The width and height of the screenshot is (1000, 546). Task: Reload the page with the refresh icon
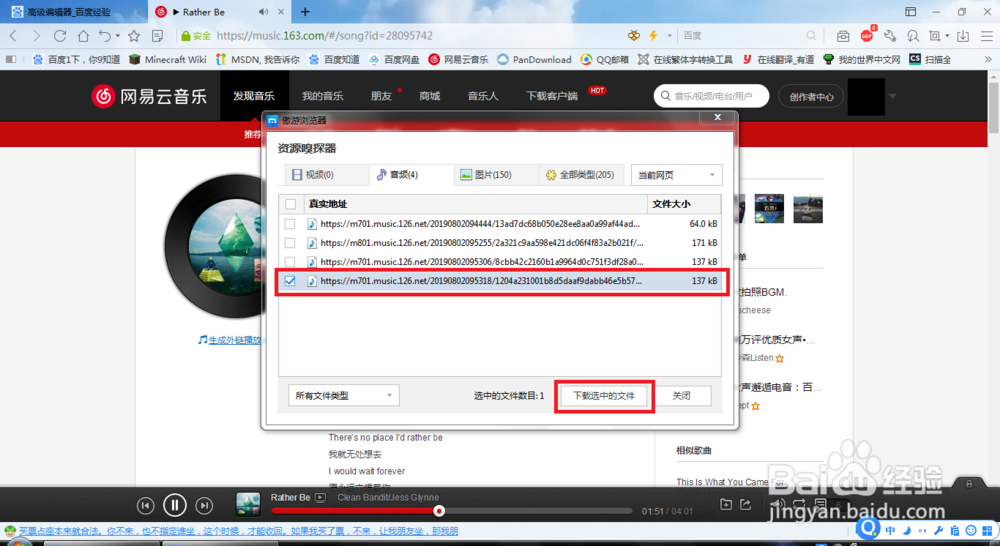click(60, 36)
